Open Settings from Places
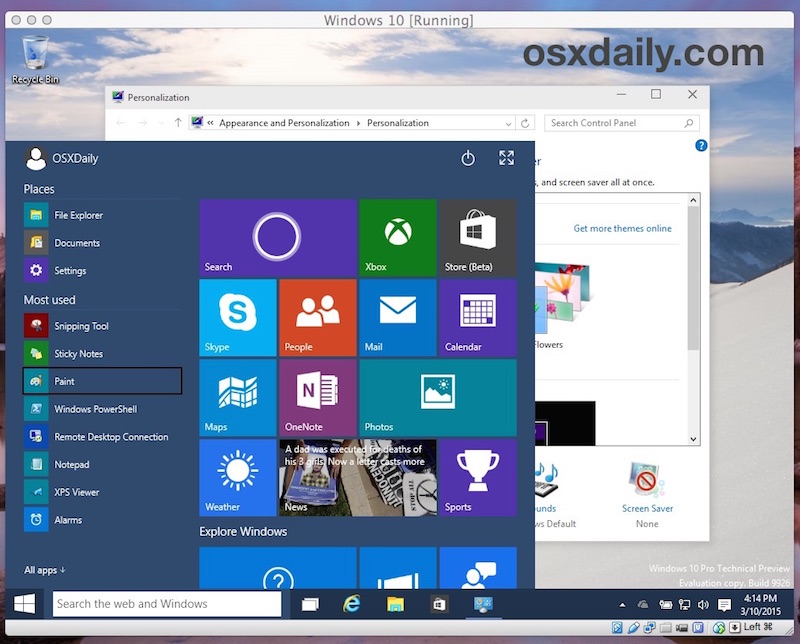 (x=102, y=270)
